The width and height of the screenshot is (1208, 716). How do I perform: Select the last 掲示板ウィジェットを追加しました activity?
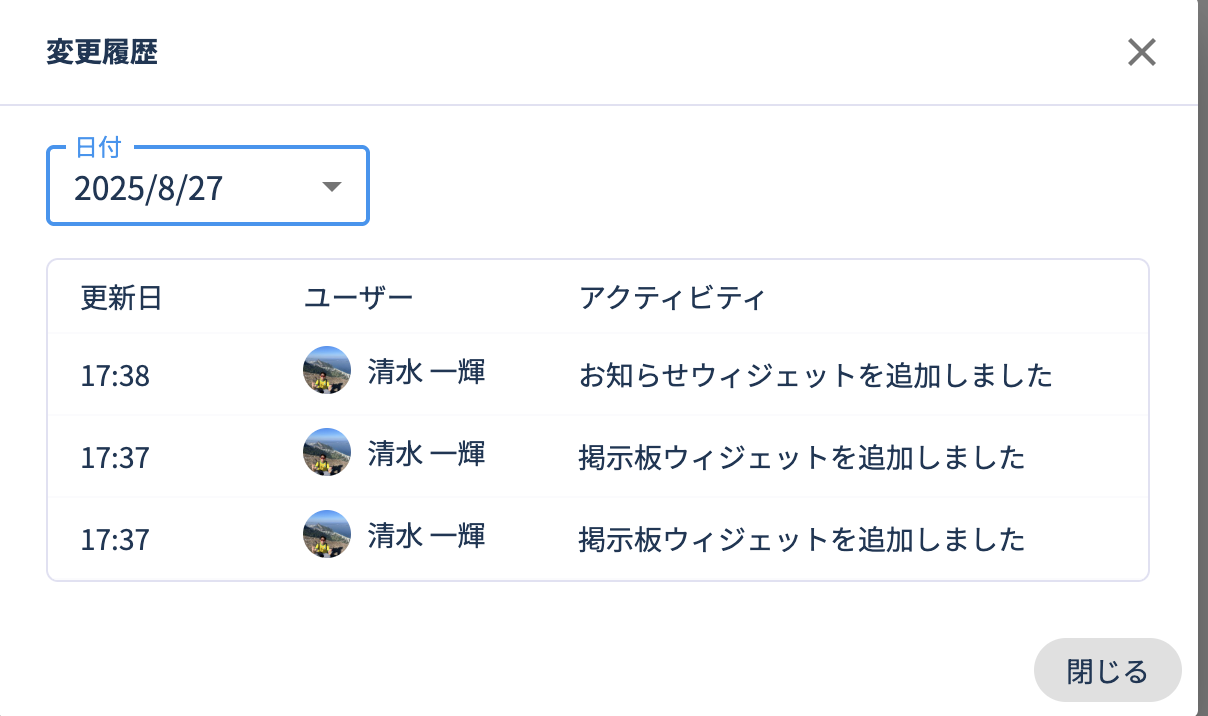pyautogui.click(x=802, y=540)
